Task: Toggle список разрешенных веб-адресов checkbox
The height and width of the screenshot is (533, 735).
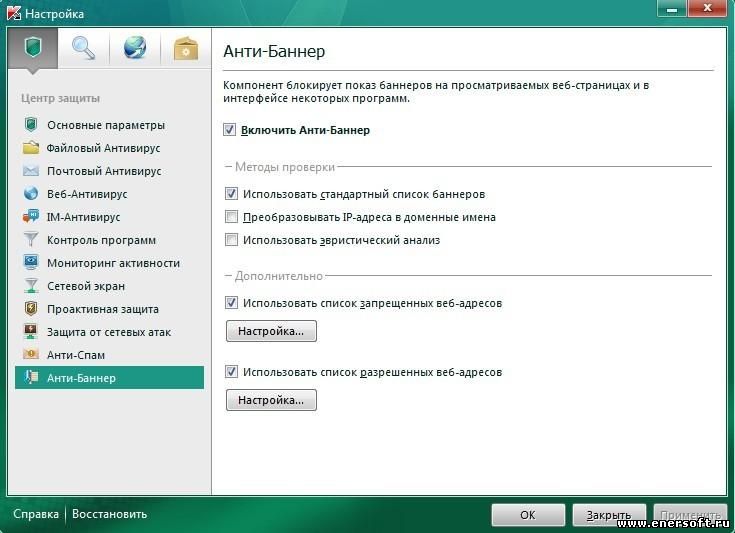Action: click(231, 372)
